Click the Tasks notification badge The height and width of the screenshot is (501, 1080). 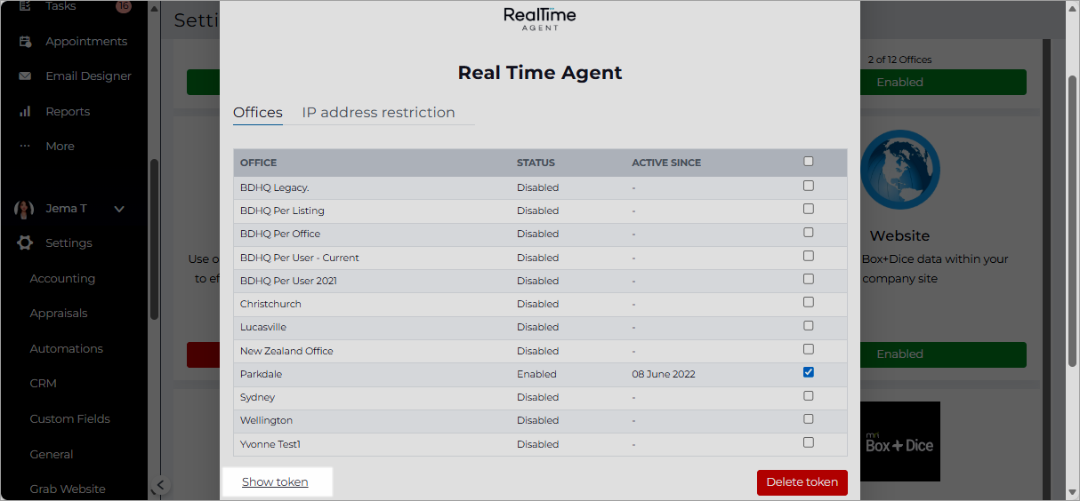click(x=124, y=6)
